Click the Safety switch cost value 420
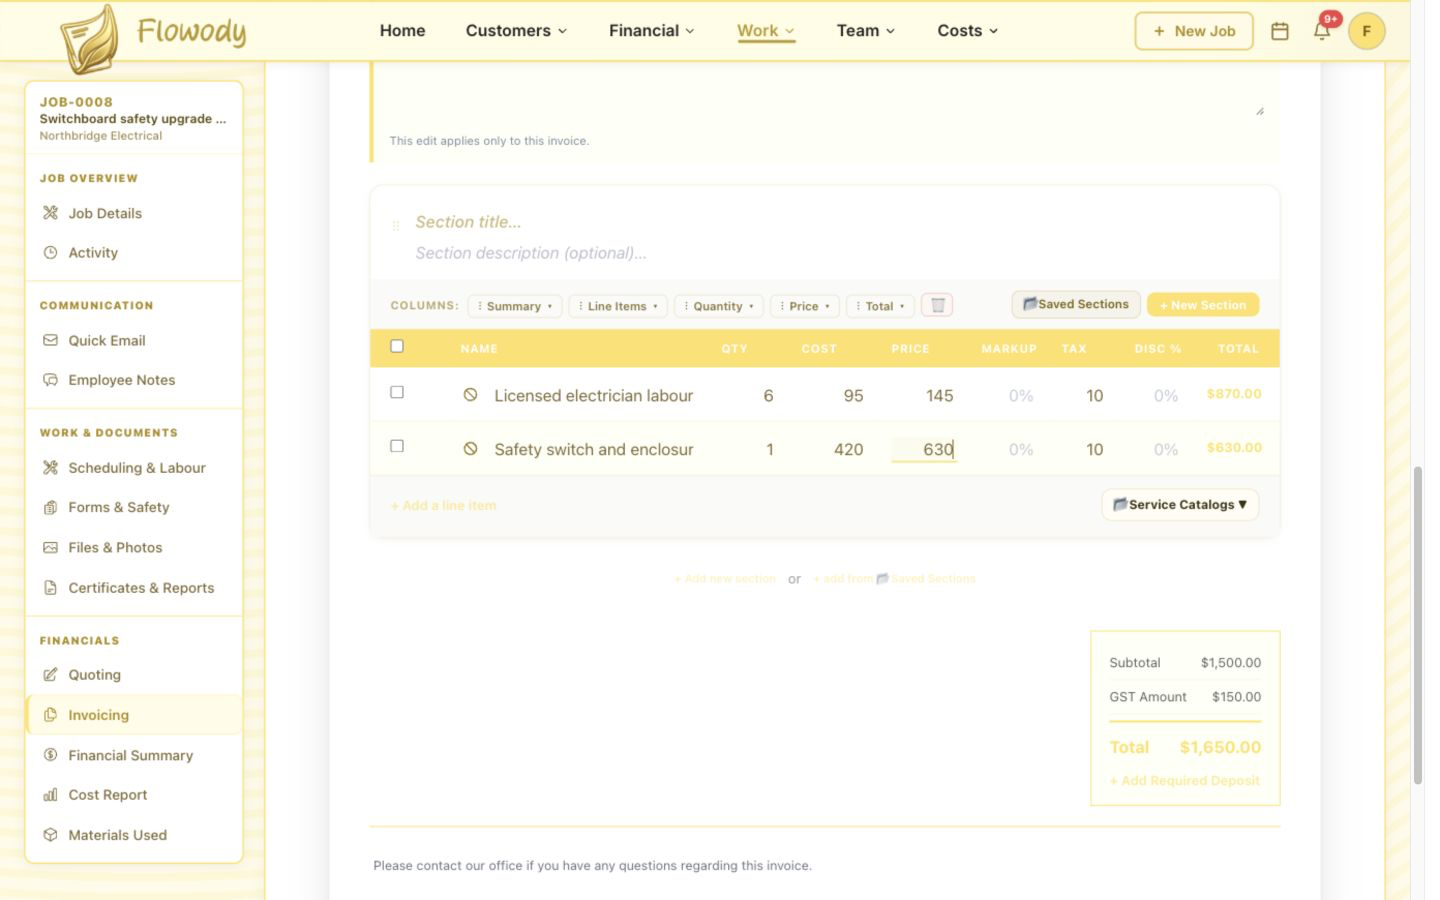 (x=848, y=450)
